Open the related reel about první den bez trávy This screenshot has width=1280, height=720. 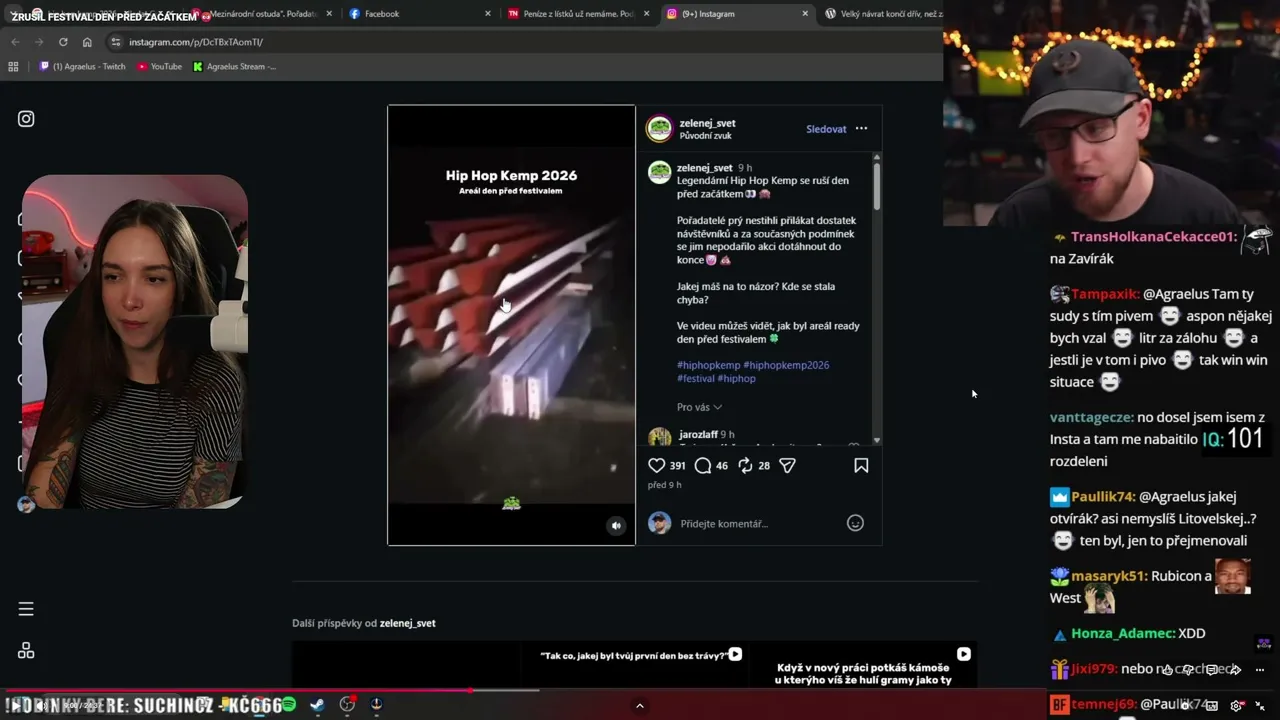pos(635,664)
